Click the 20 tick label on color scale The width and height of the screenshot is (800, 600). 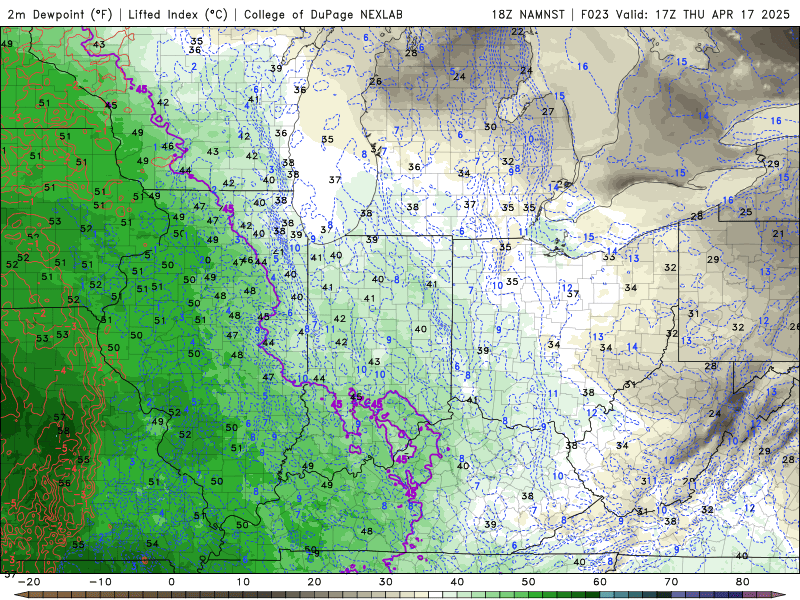click(x=314, y=582)
